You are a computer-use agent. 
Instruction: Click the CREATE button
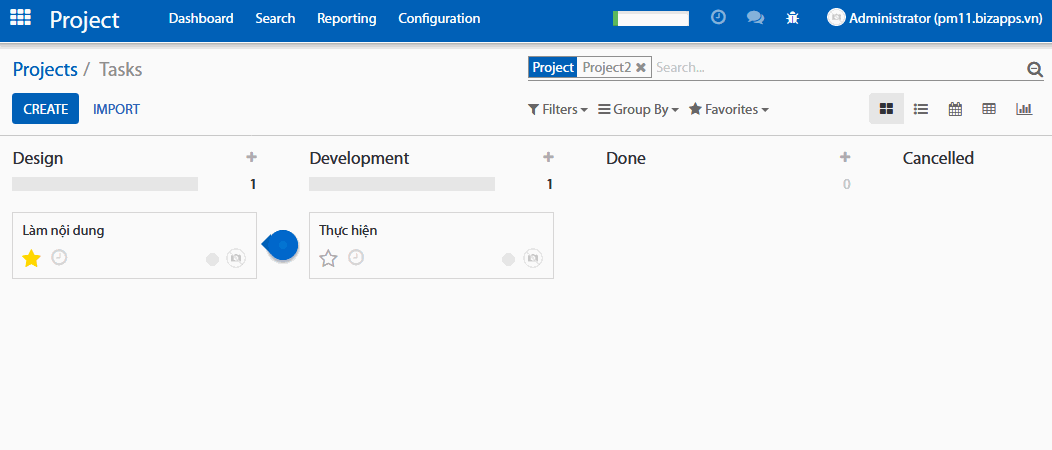point(45,109)
